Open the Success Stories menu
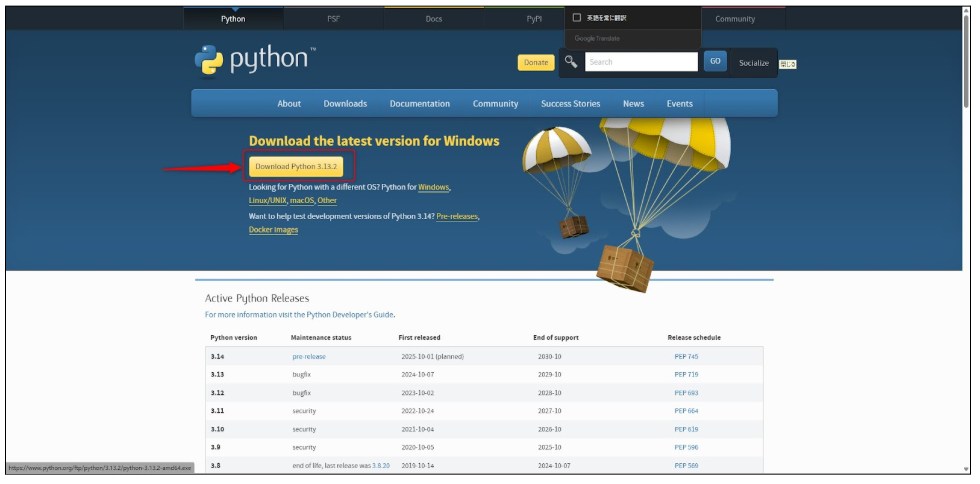This screenshot has width=980, height=484. (x=570, y=104)
